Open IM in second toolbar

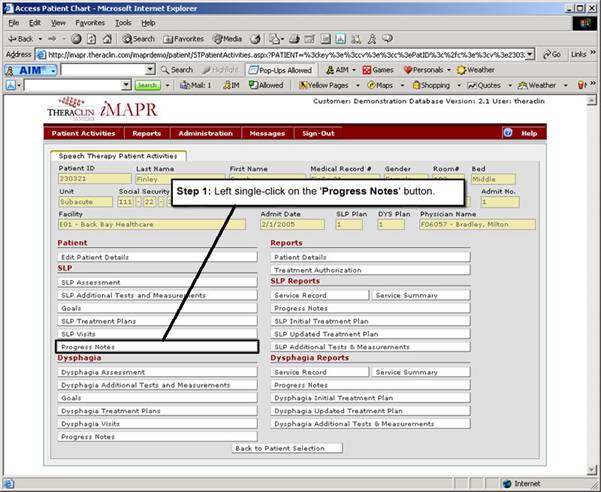pyautogui.click(x=232, y=85)
